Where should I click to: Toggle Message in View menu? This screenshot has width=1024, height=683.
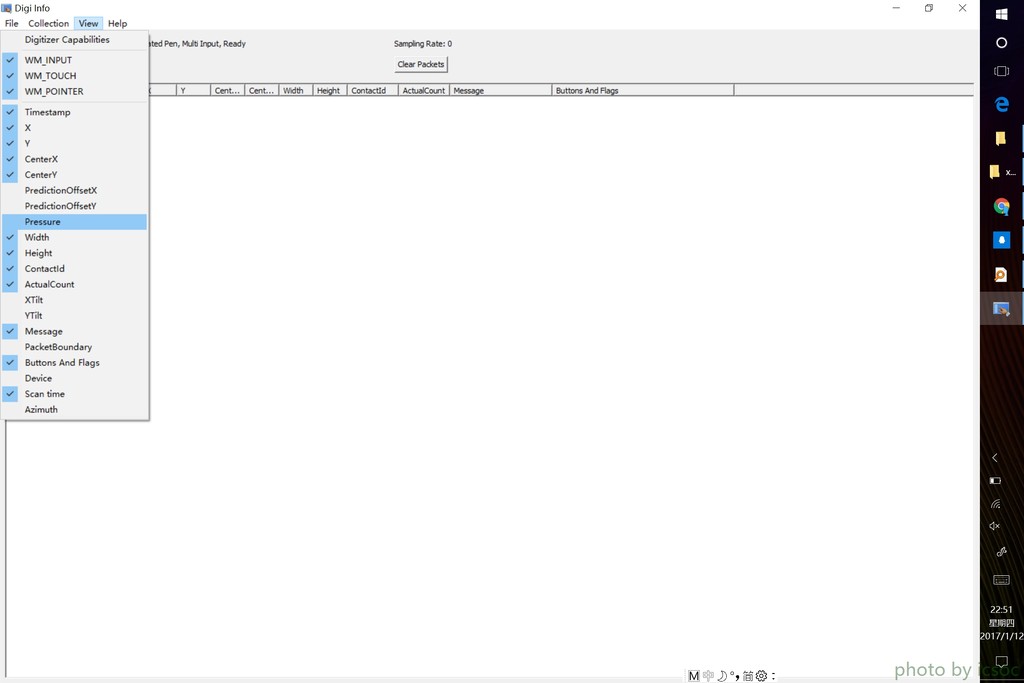[74, 332]
